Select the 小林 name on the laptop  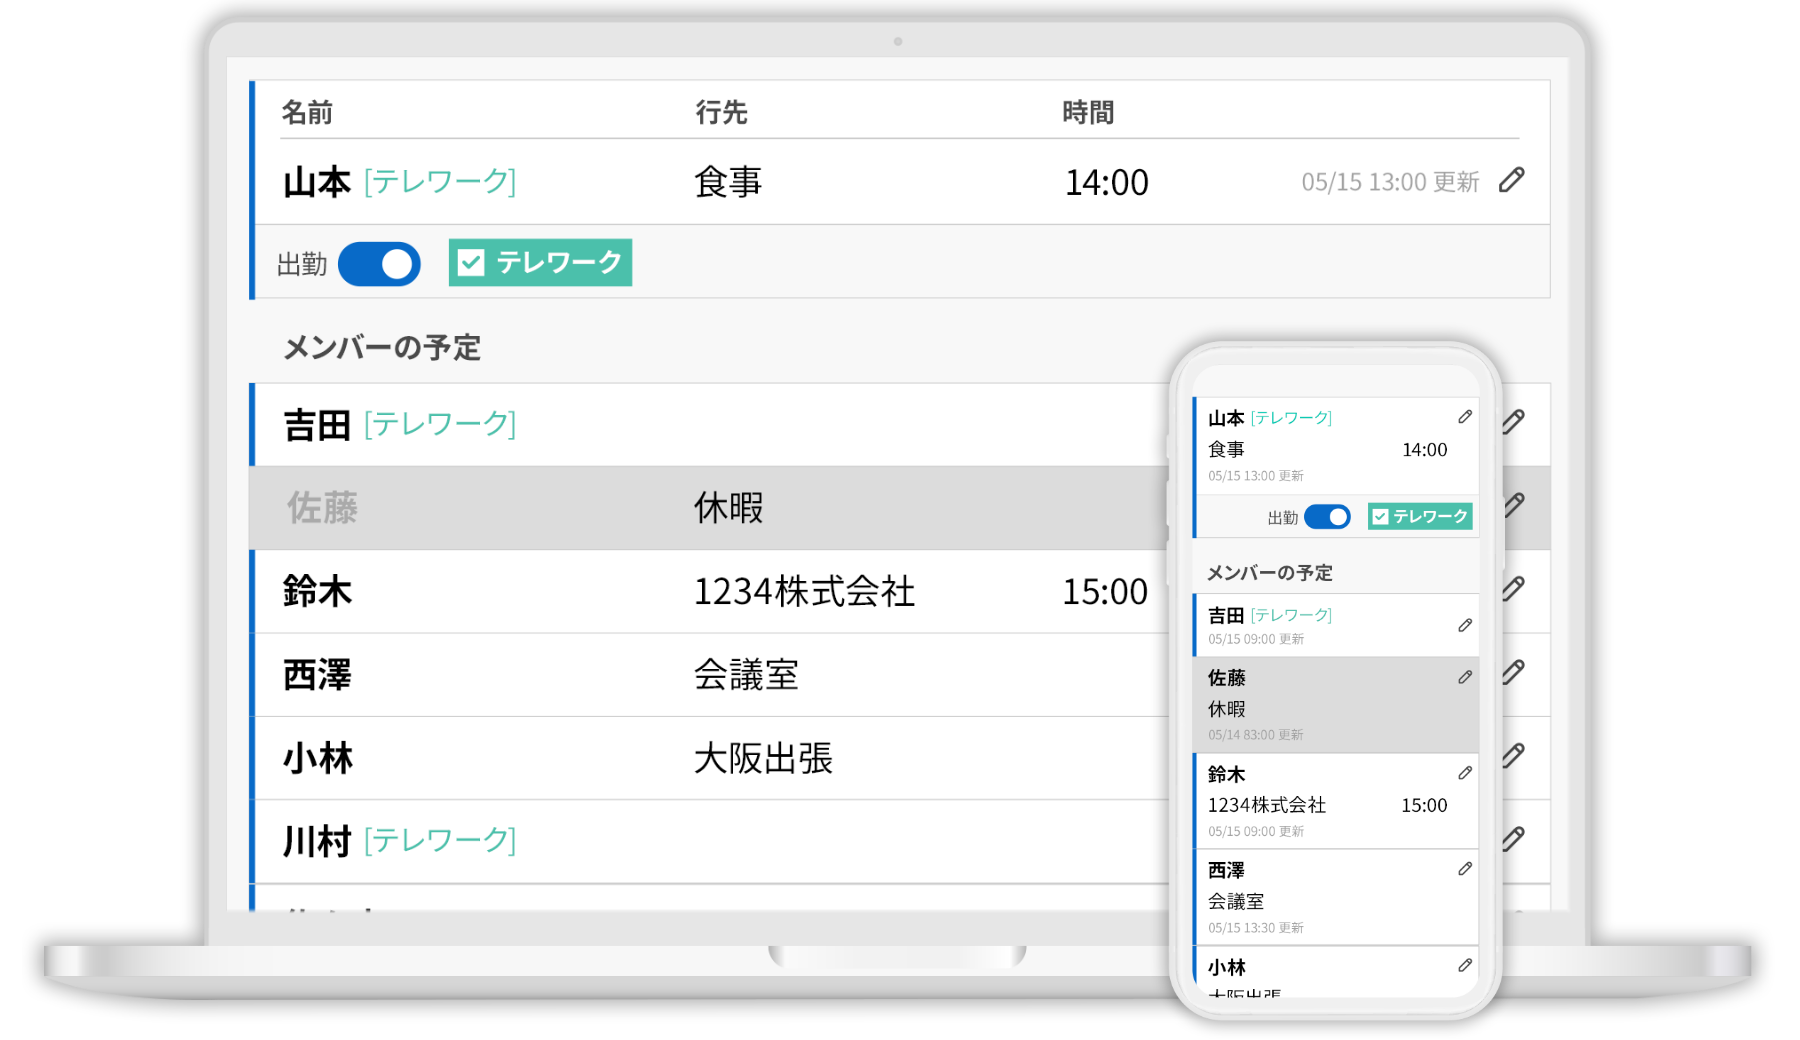pyautogui.click(x=318, y=758)
